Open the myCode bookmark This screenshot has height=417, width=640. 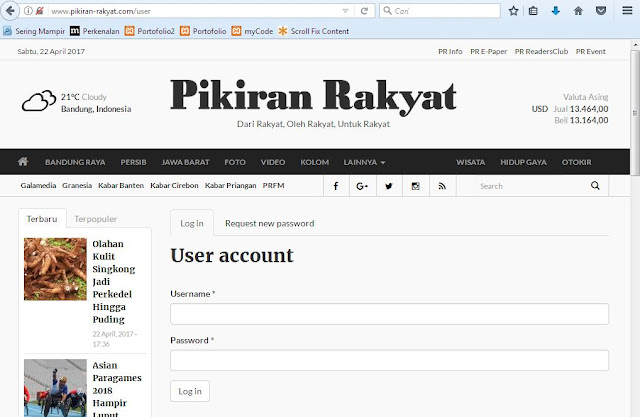[x=252, y=31]
